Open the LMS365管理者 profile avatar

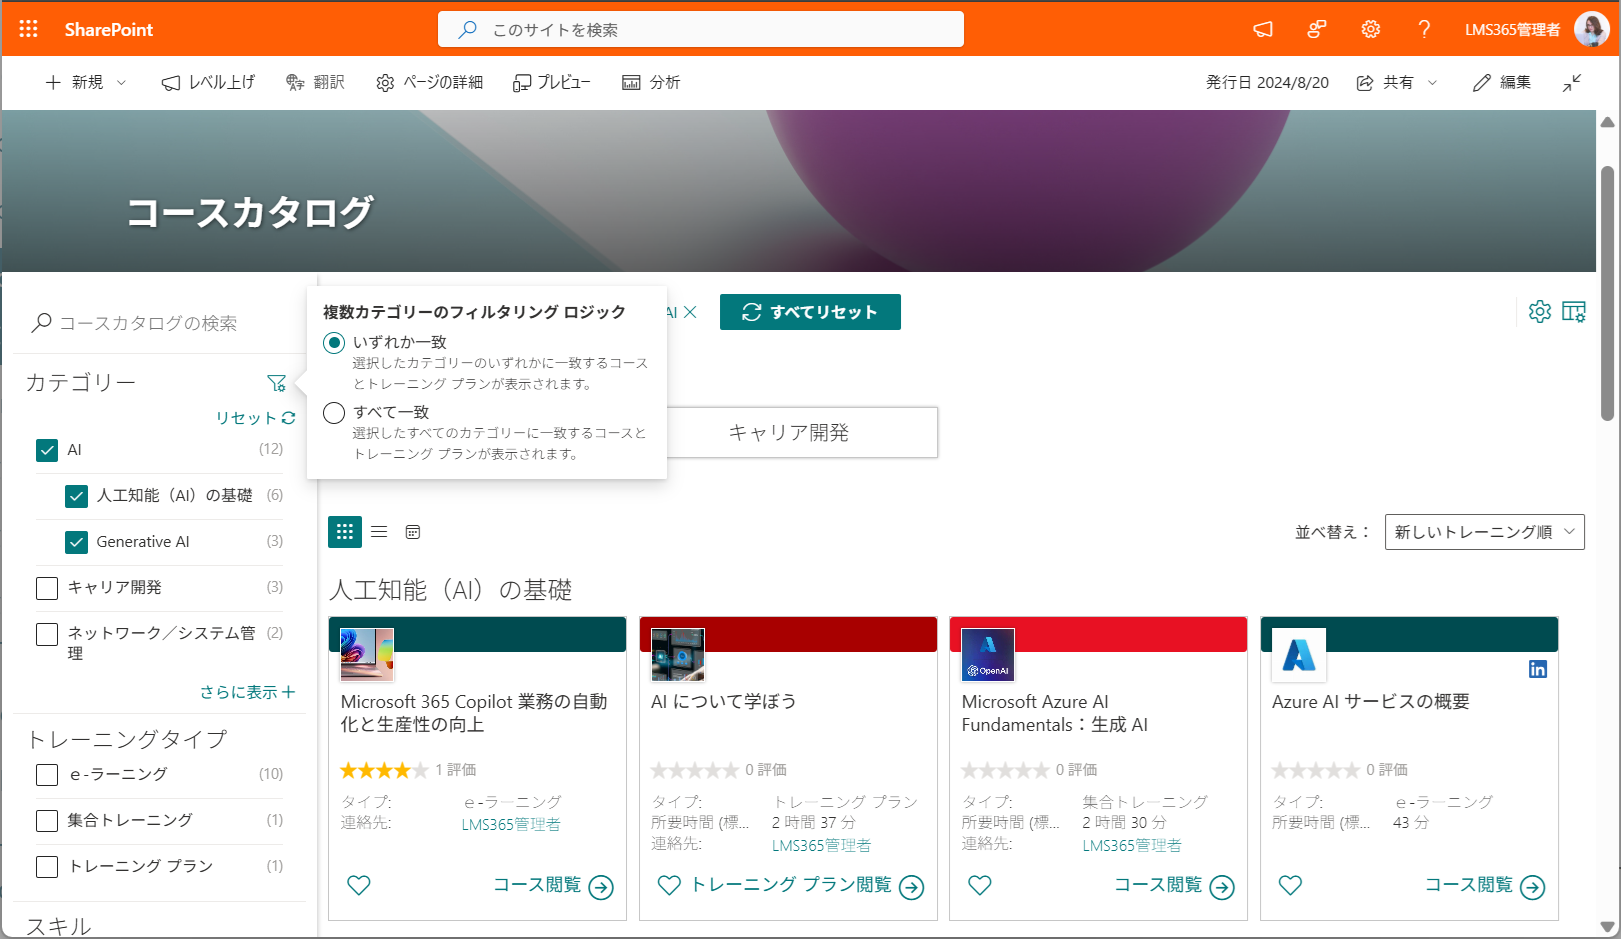point(1591,29)
